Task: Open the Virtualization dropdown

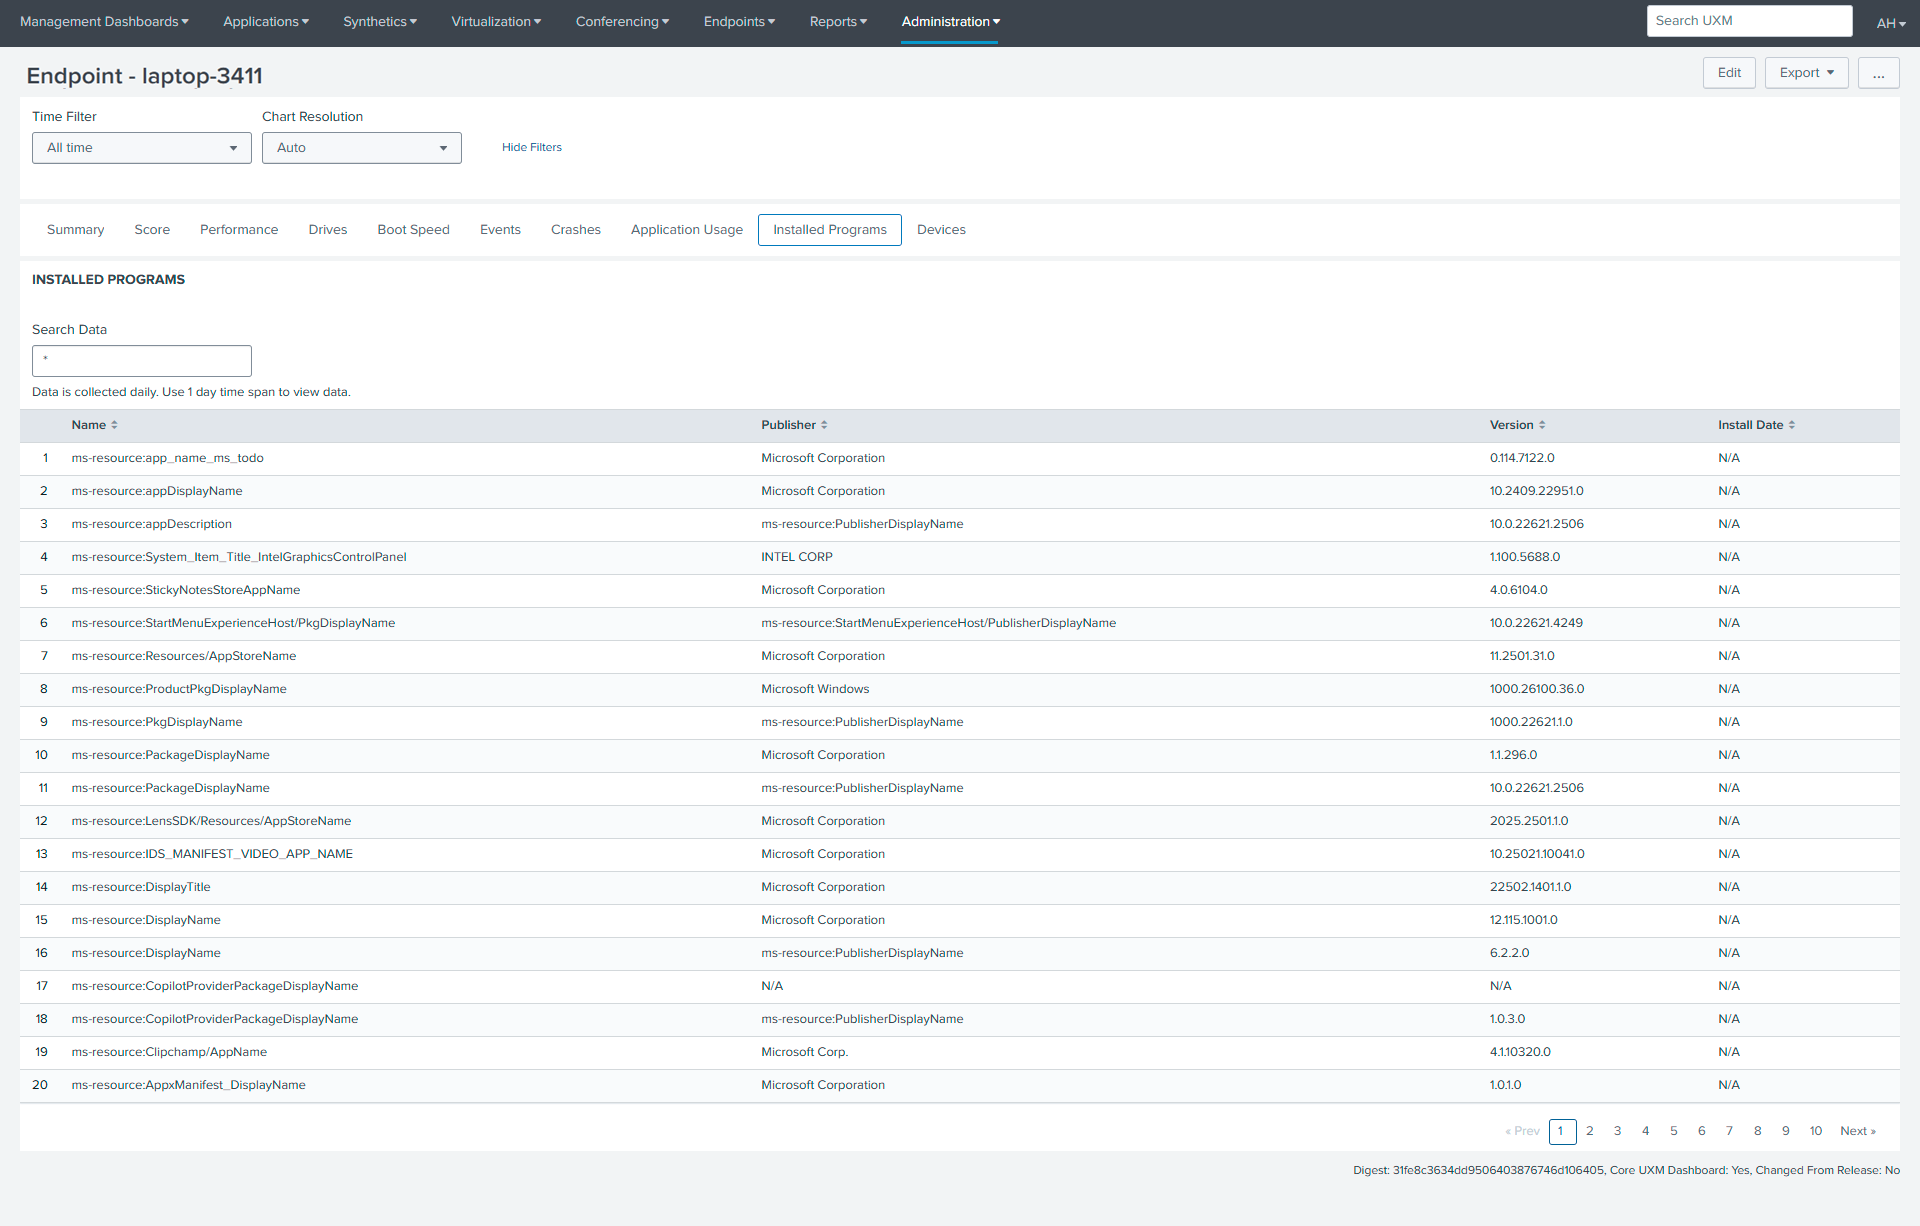Action: [496, 22]
